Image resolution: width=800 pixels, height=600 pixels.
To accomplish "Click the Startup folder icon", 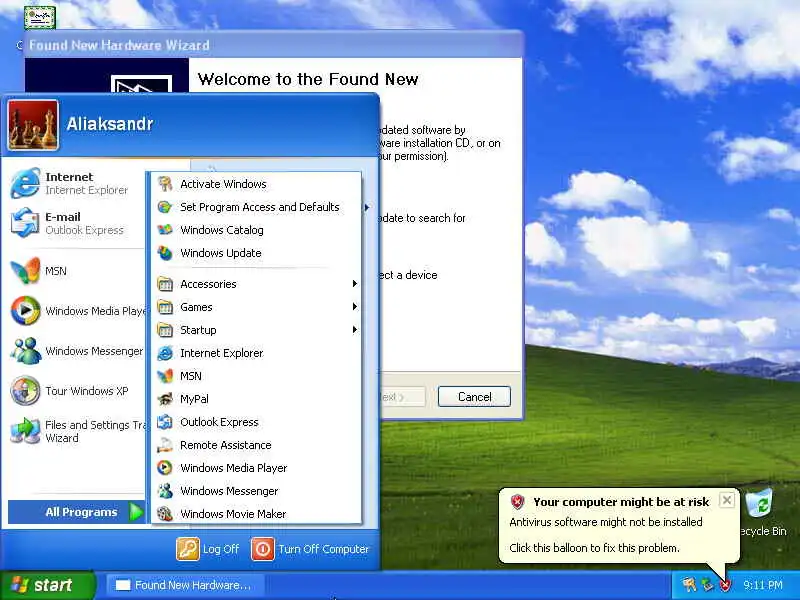I will (165, 330).
